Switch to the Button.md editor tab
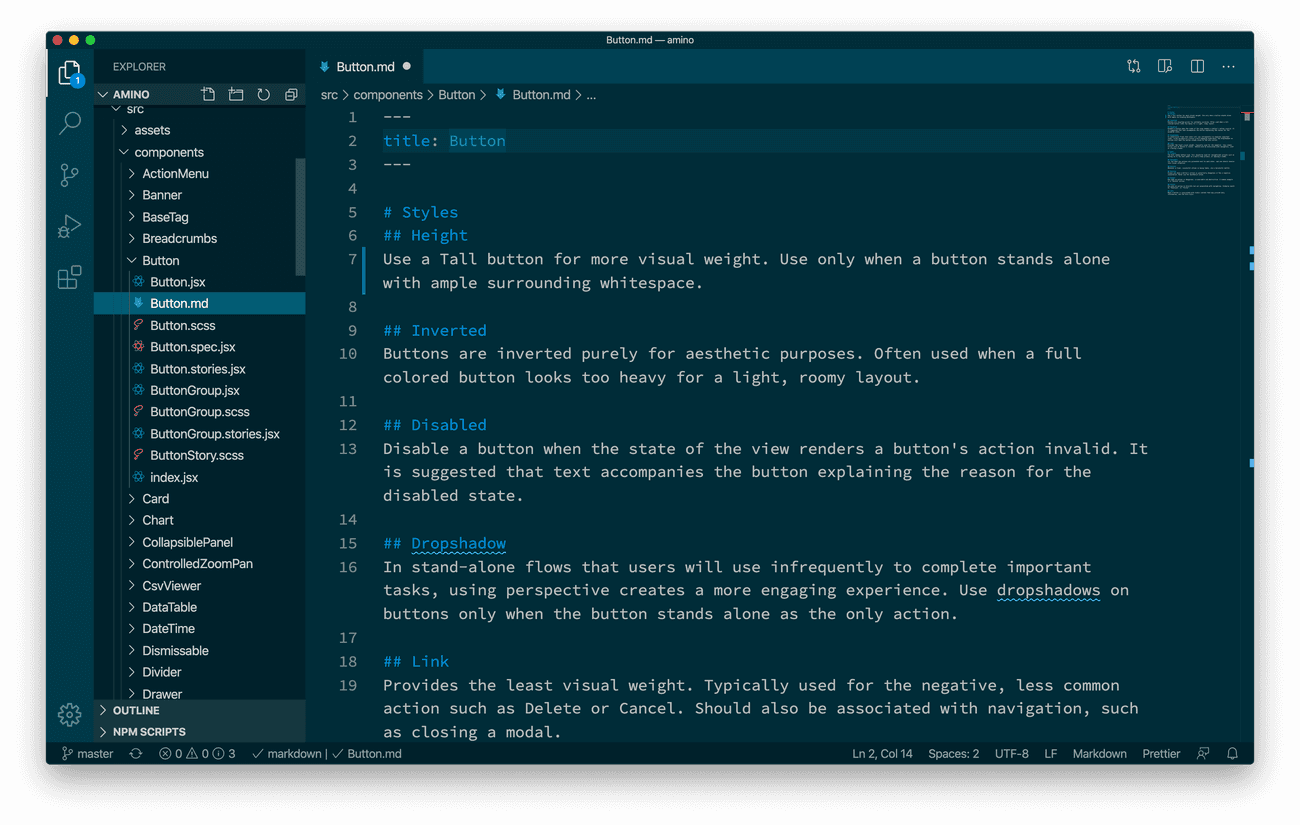Viewport: 1300px width, 825px height. point(364,65)
